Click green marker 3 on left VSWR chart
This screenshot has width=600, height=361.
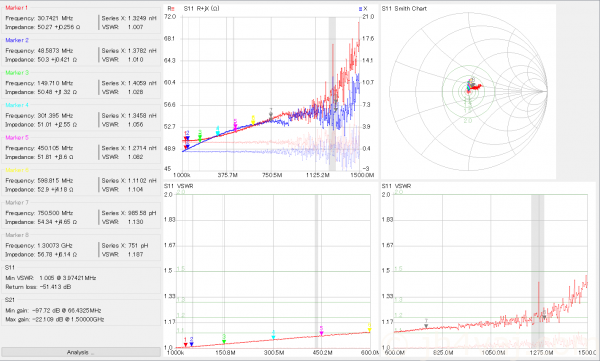224,339
